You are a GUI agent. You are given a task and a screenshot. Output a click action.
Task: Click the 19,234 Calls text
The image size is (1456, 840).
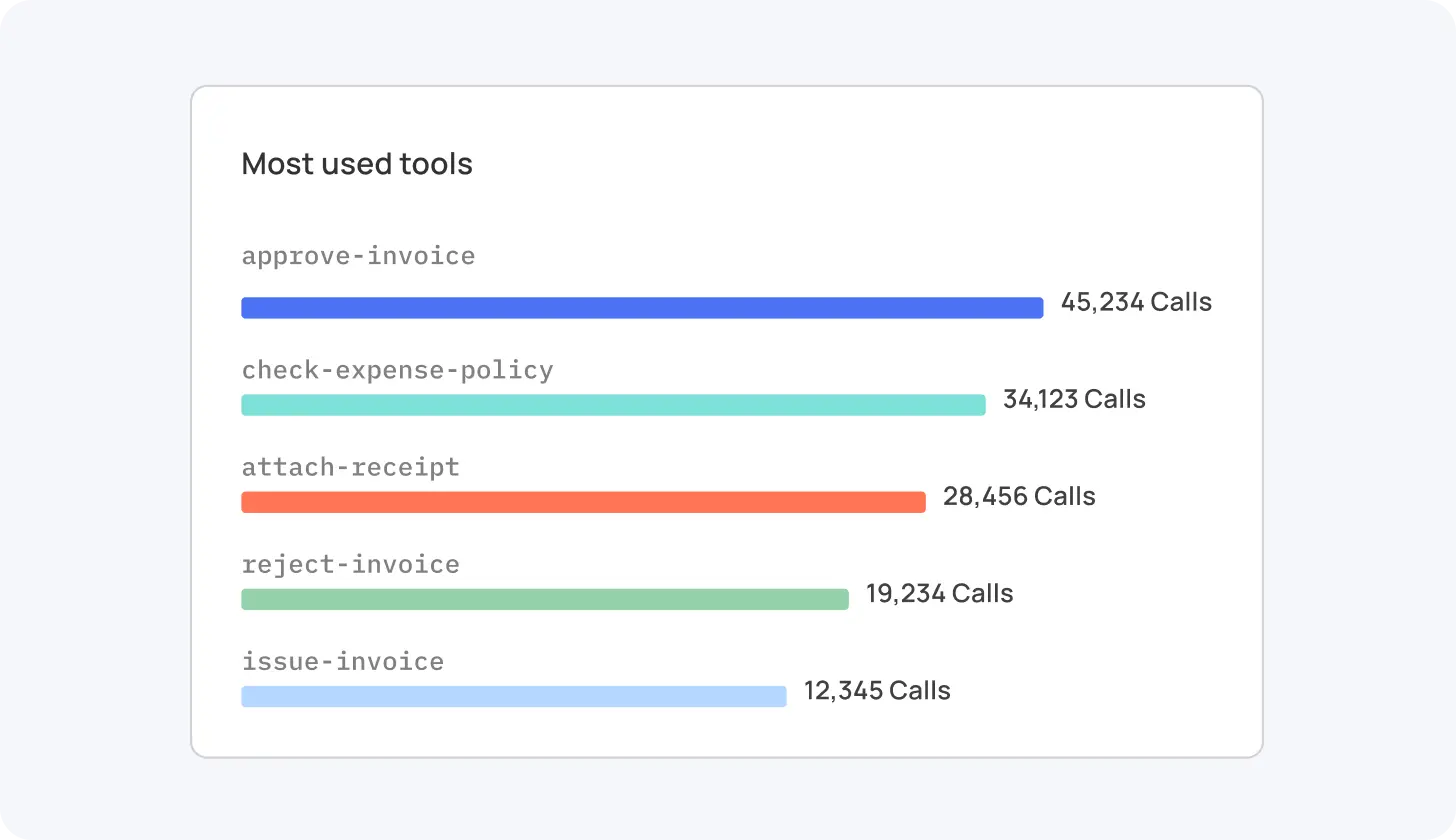click(x=939, y=593)
